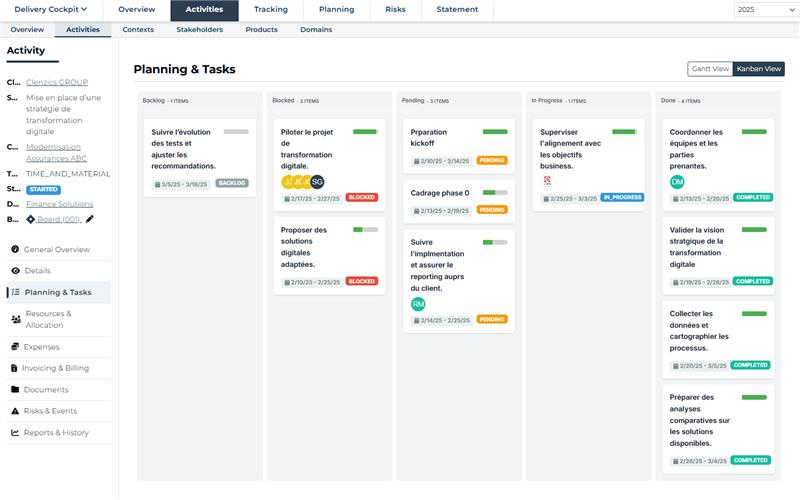Click the Resources & Allocation people icon
Screen dimensions: 800x500
pos(16,319)
